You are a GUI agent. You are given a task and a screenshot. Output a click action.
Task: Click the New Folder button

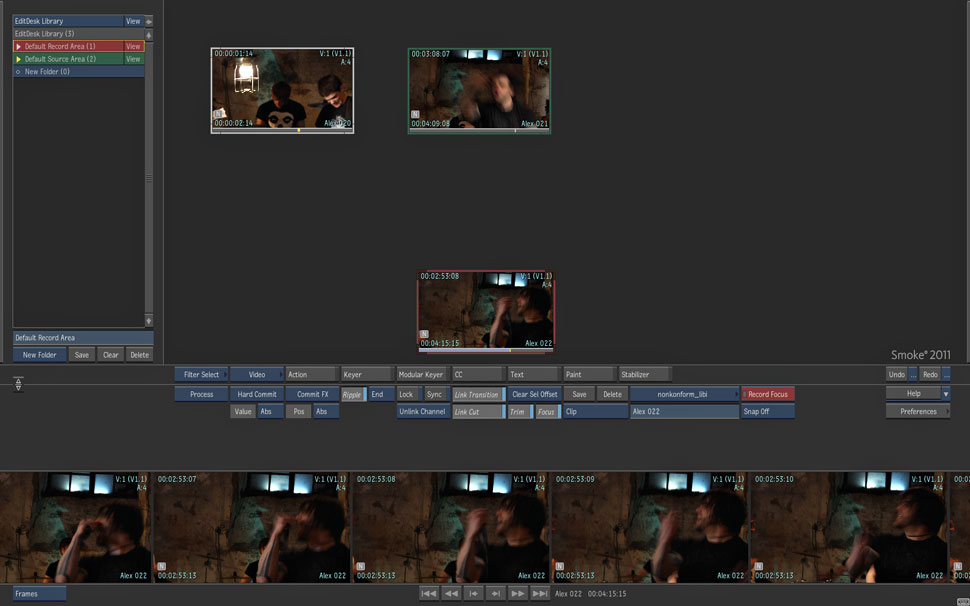click(40, 355)
